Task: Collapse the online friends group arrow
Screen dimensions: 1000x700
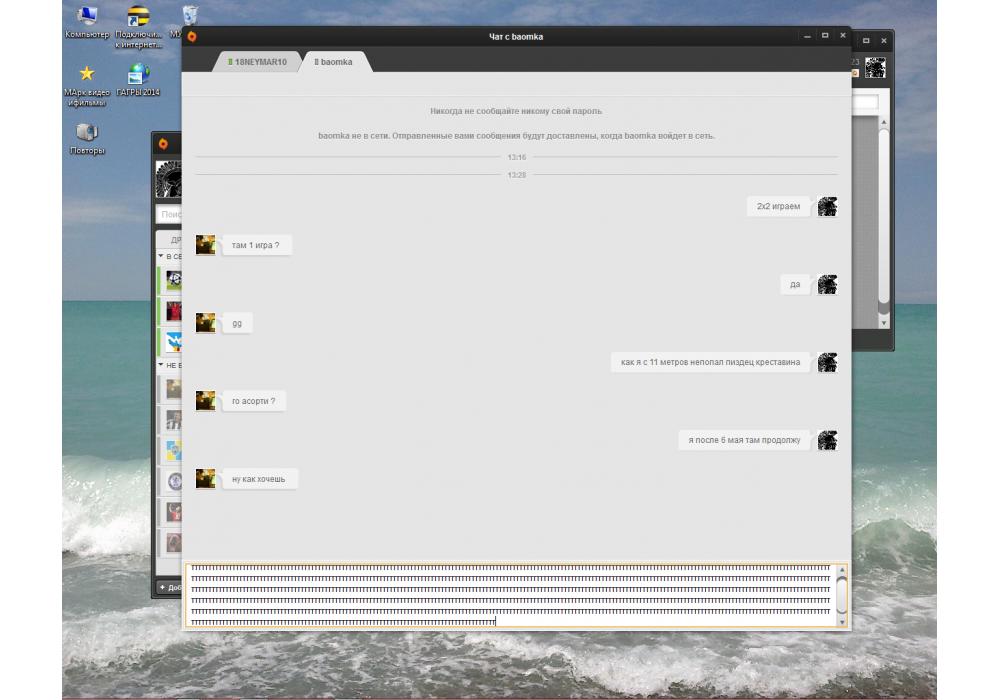Action: coord(161,257)
